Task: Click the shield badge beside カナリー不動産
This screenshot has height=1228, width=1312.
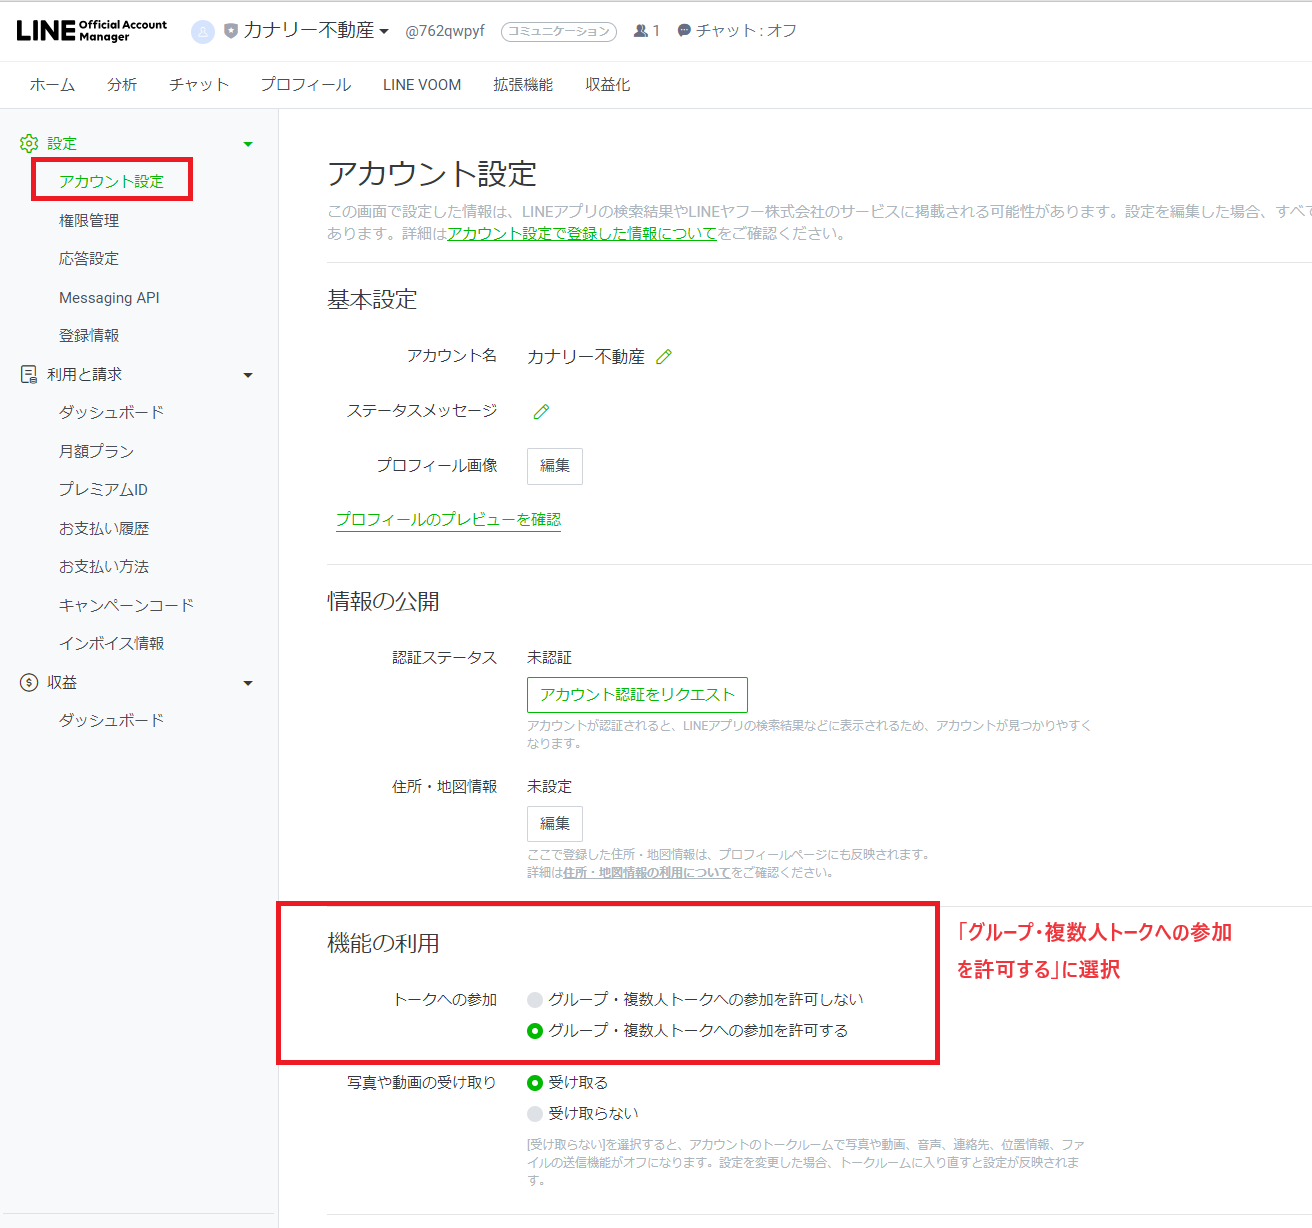Action: [x=231, y=31]
